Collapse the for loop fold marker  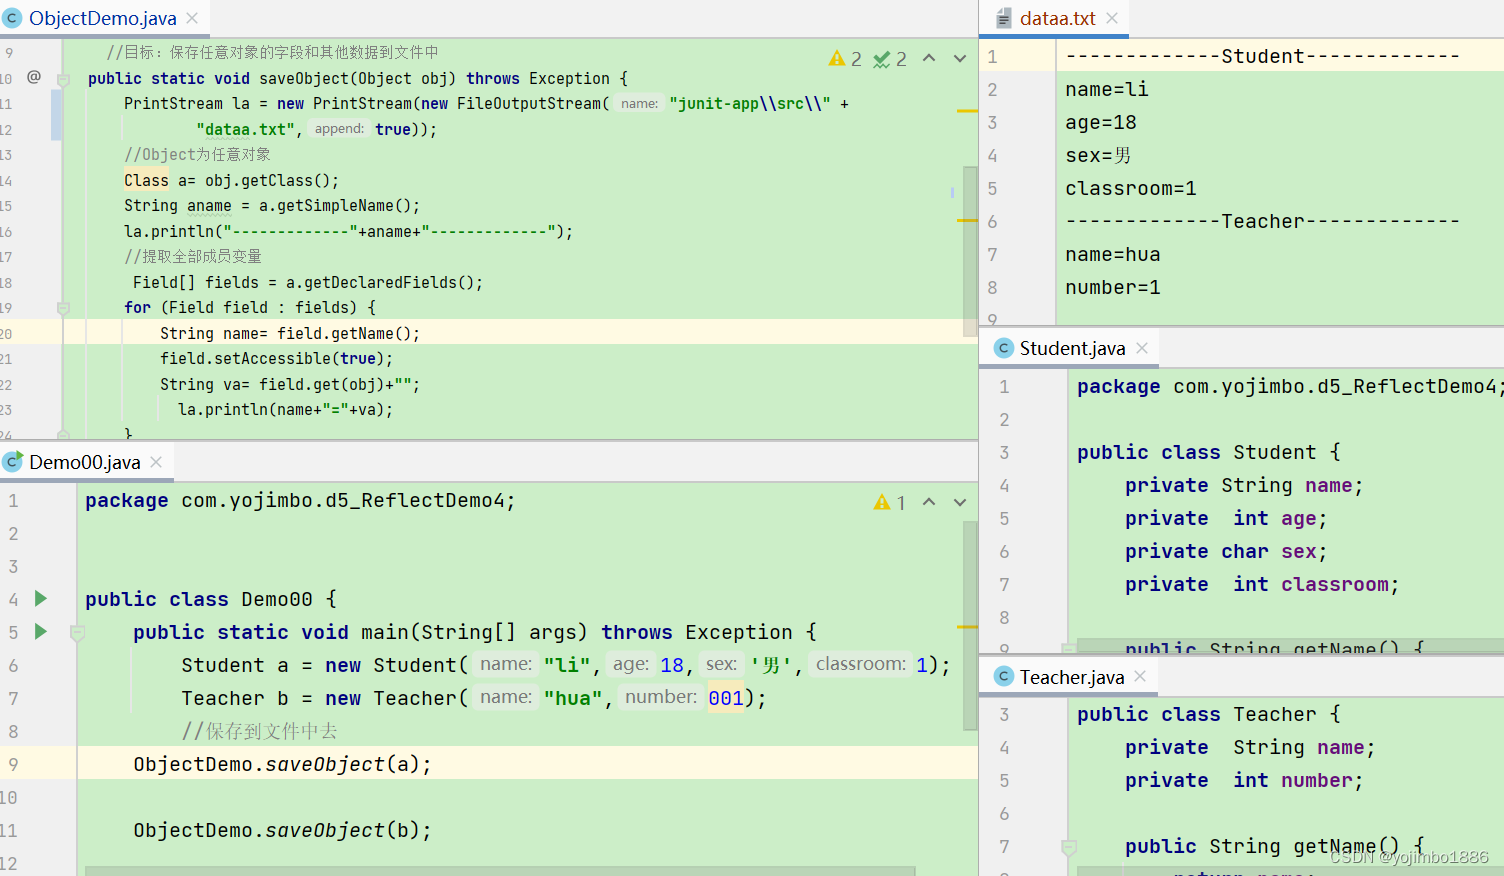point(63,308)
